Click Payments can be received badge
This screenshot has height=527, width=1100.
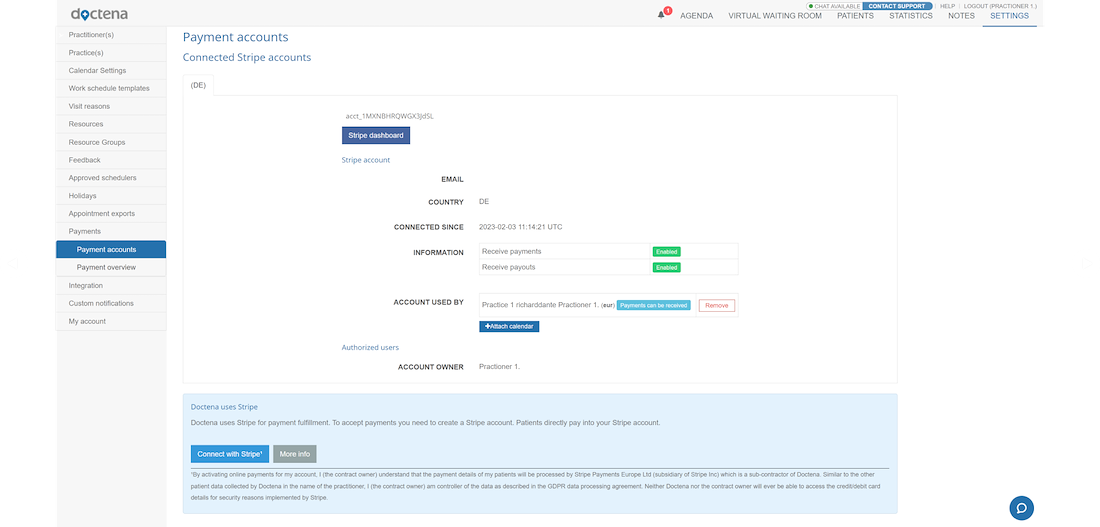coord(654,305)
